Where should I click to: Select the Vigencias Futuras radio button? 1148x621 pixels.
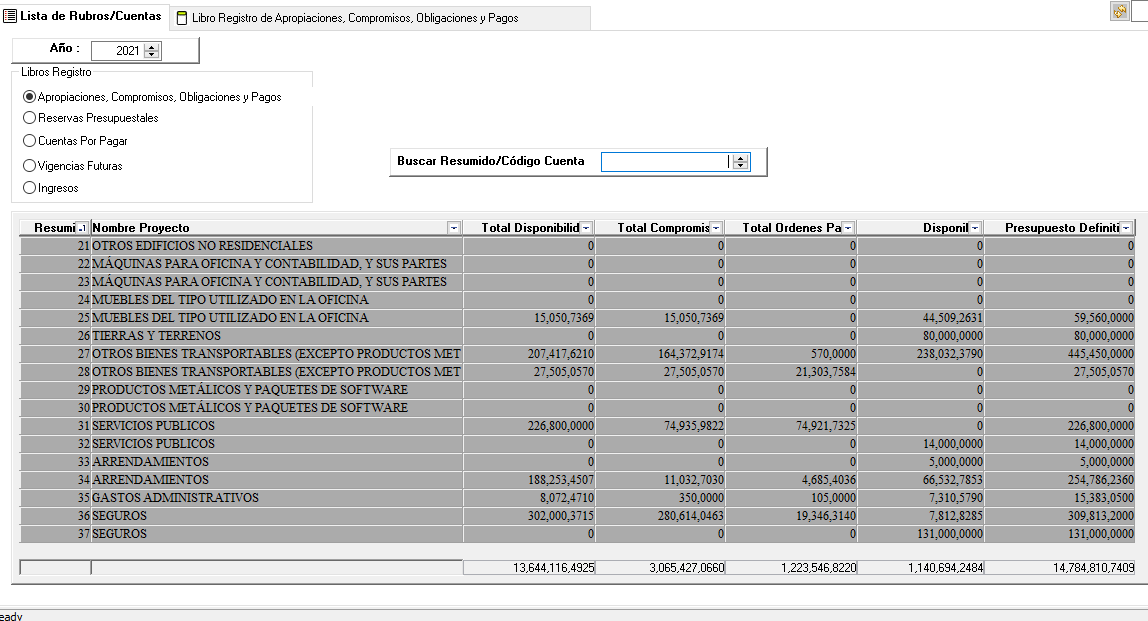click(x=29, y=166)
